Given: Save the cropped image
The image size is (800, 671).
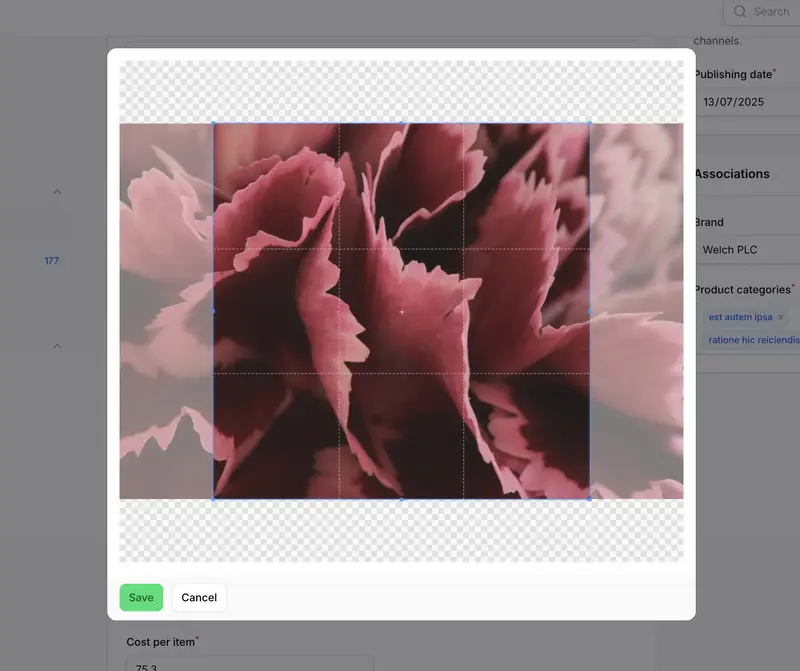Looking at the screenshot, I should (x=141, y=597).
